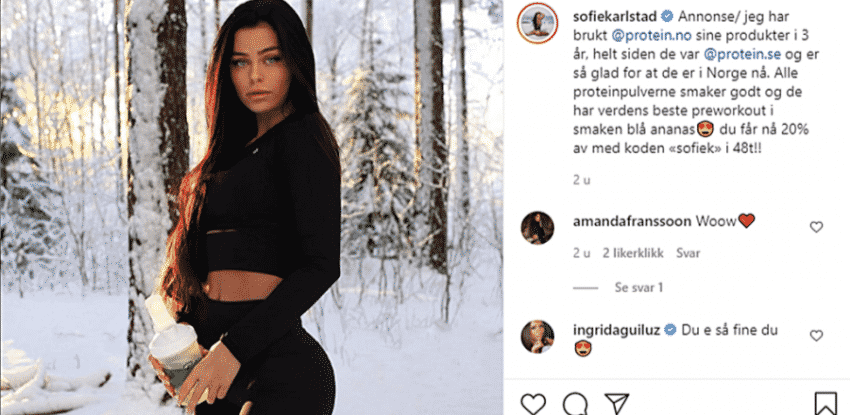Expand replies with 'Se svar 1'
The width and height of the screenshot is (850, 415).
639,288
